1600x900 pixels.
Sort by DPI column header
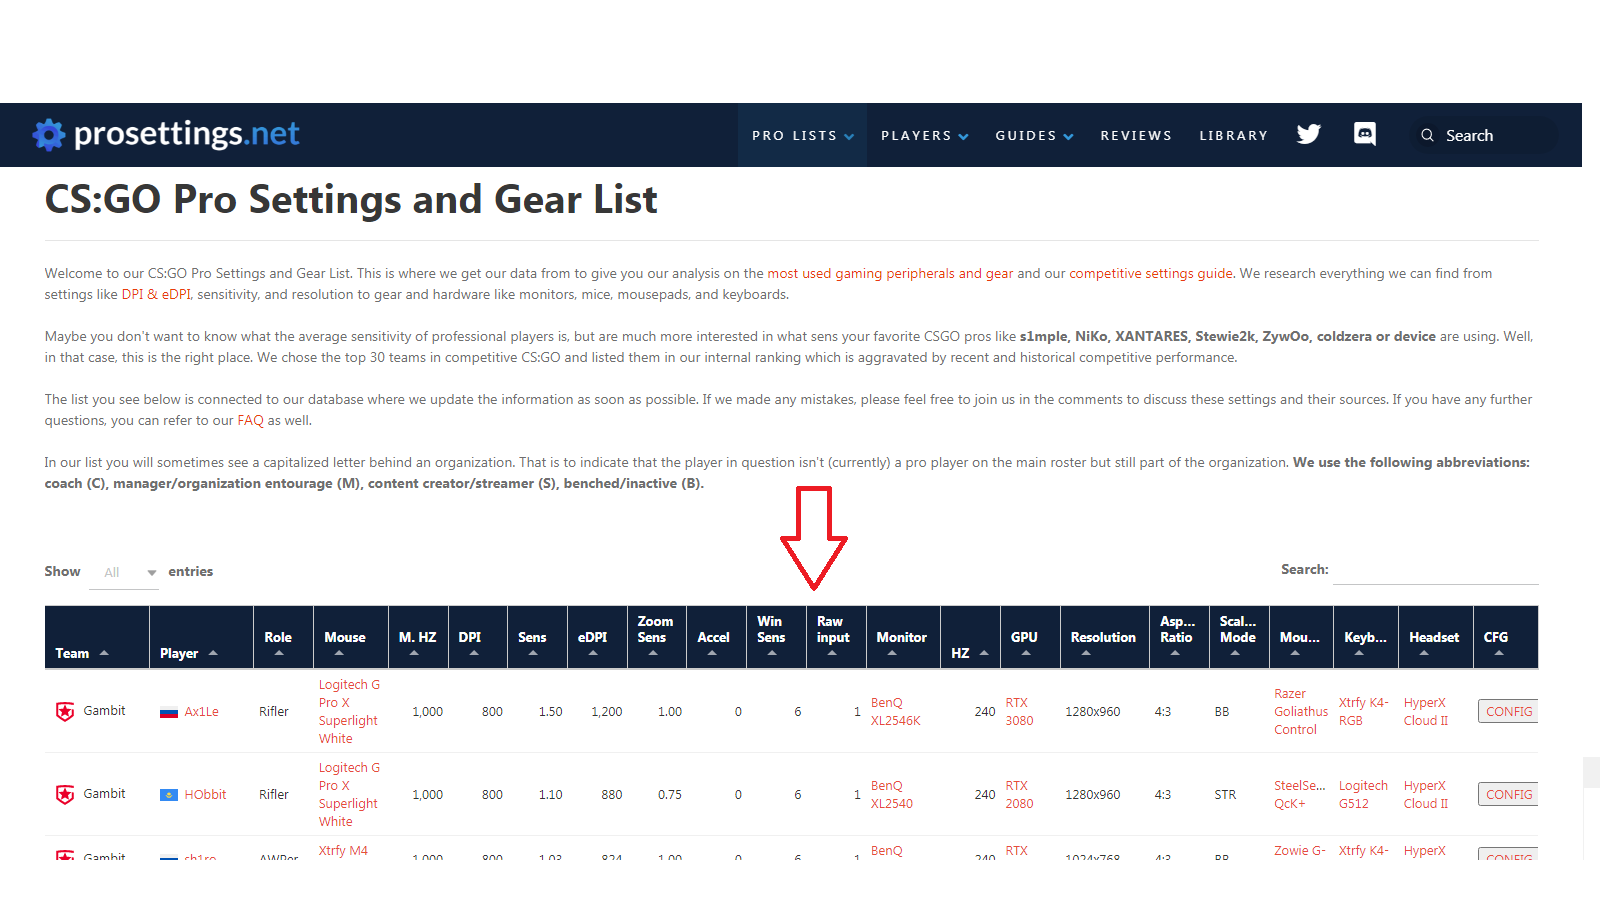pos(477,637)
